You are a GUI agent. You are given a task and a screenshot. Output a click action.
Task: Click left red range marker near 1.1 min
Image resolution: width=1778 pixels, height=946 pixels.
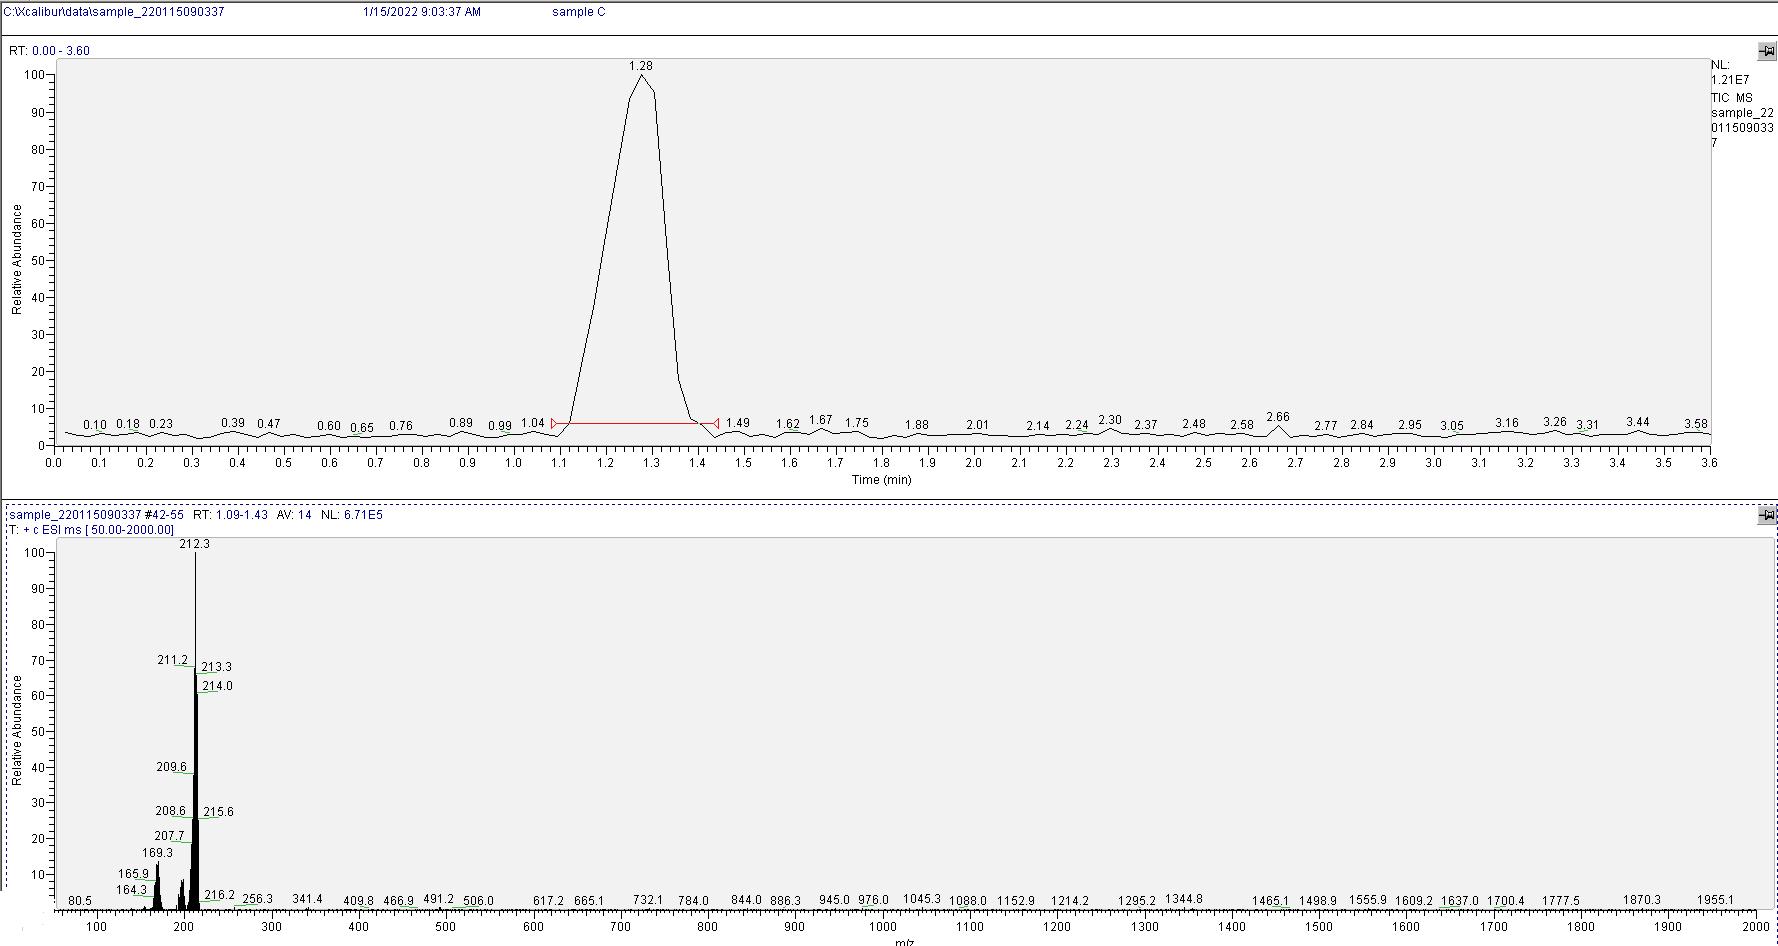point(555,424)
